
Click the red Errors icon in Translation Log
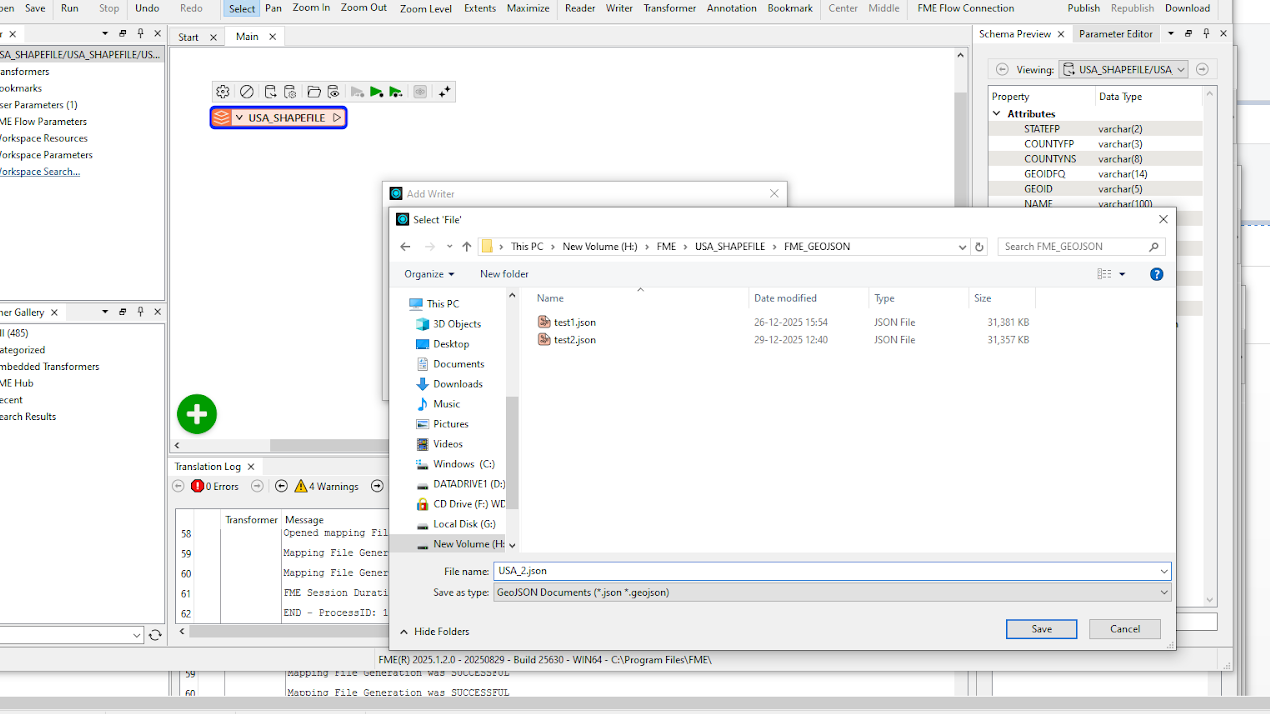pos(198,486)
